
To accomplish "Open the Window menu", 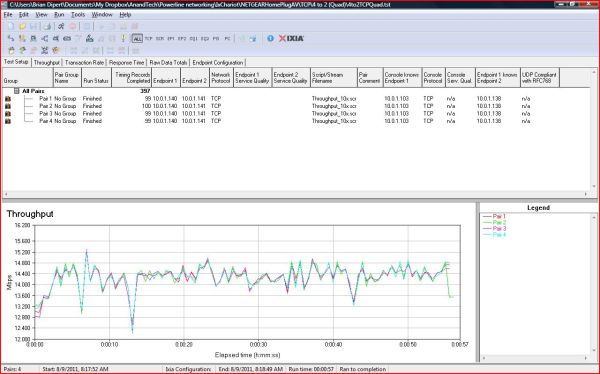I will [102, 15].
